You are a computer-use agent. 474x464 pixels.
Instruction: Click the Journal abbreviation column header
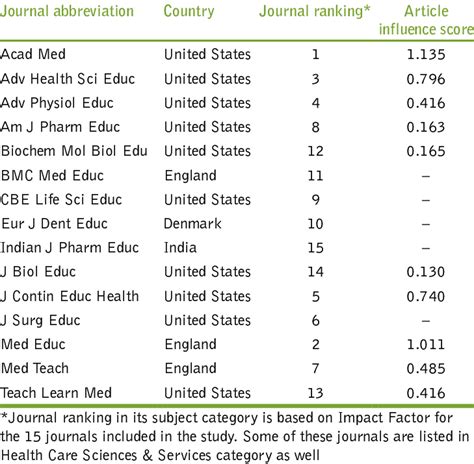[x=67, y=11]
